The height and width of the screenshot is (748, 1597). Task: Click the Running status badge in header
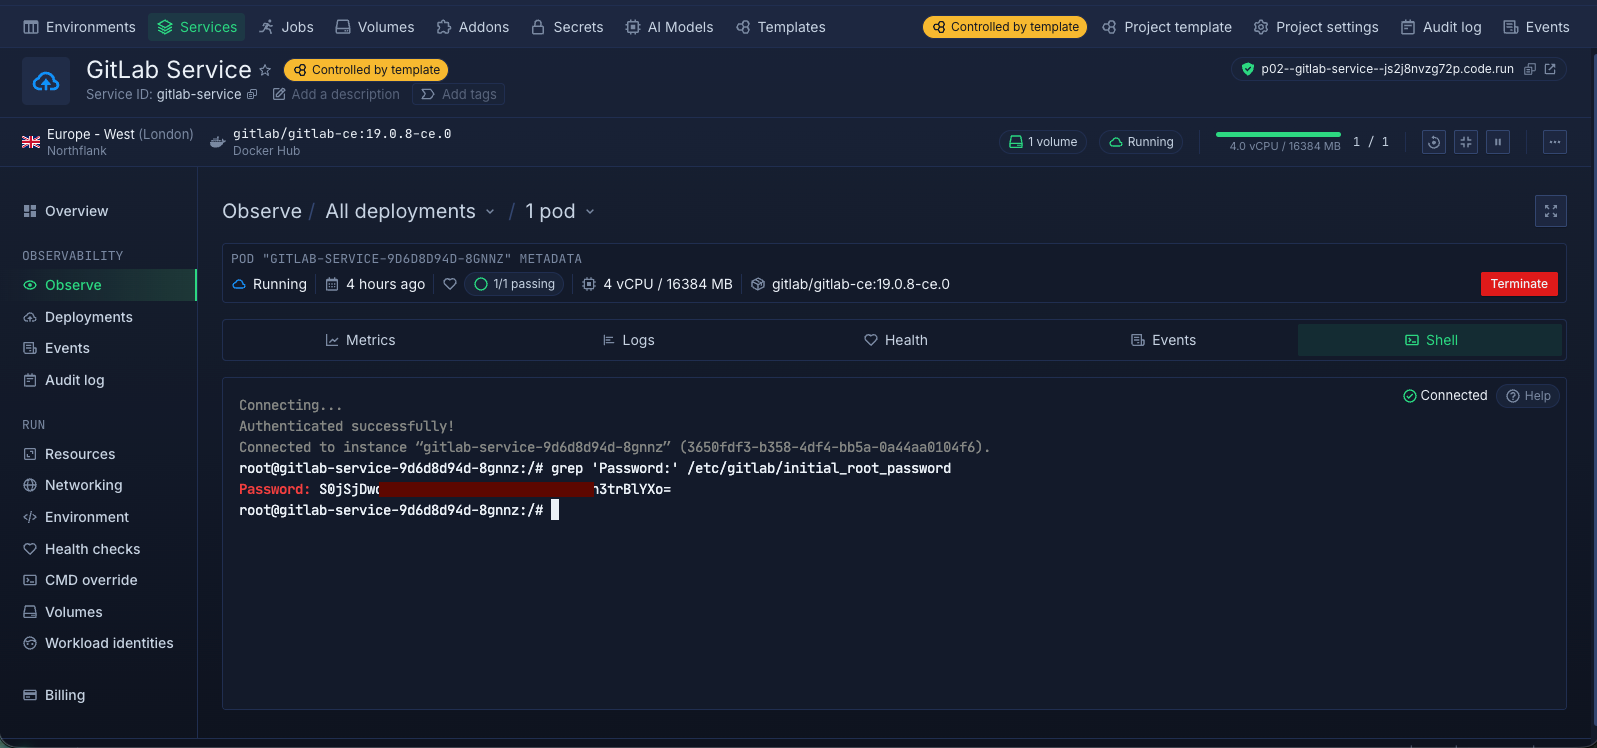[x=1141, y=142]
